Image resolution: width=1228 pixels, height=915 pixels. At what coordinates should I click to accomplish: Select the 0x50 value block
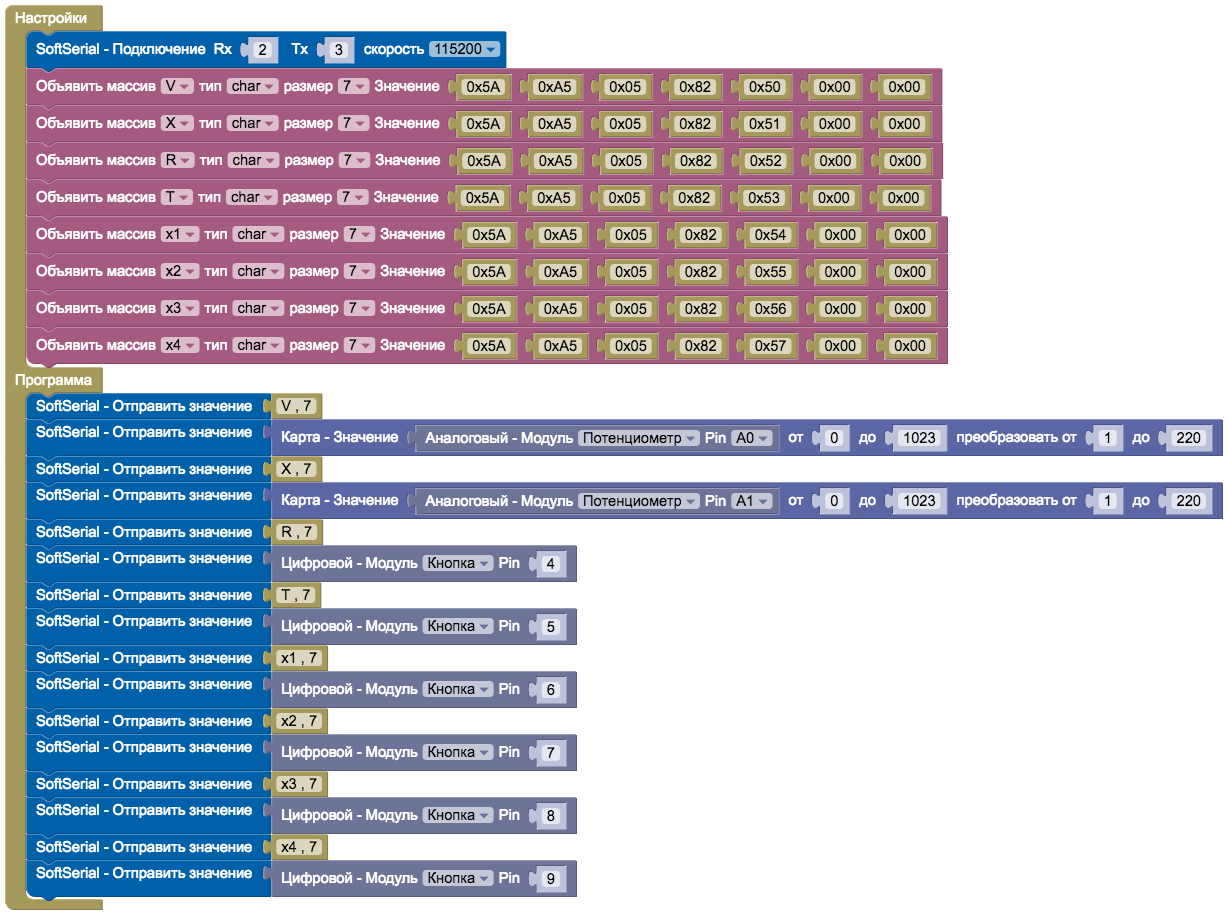click(x=764, y=87)
